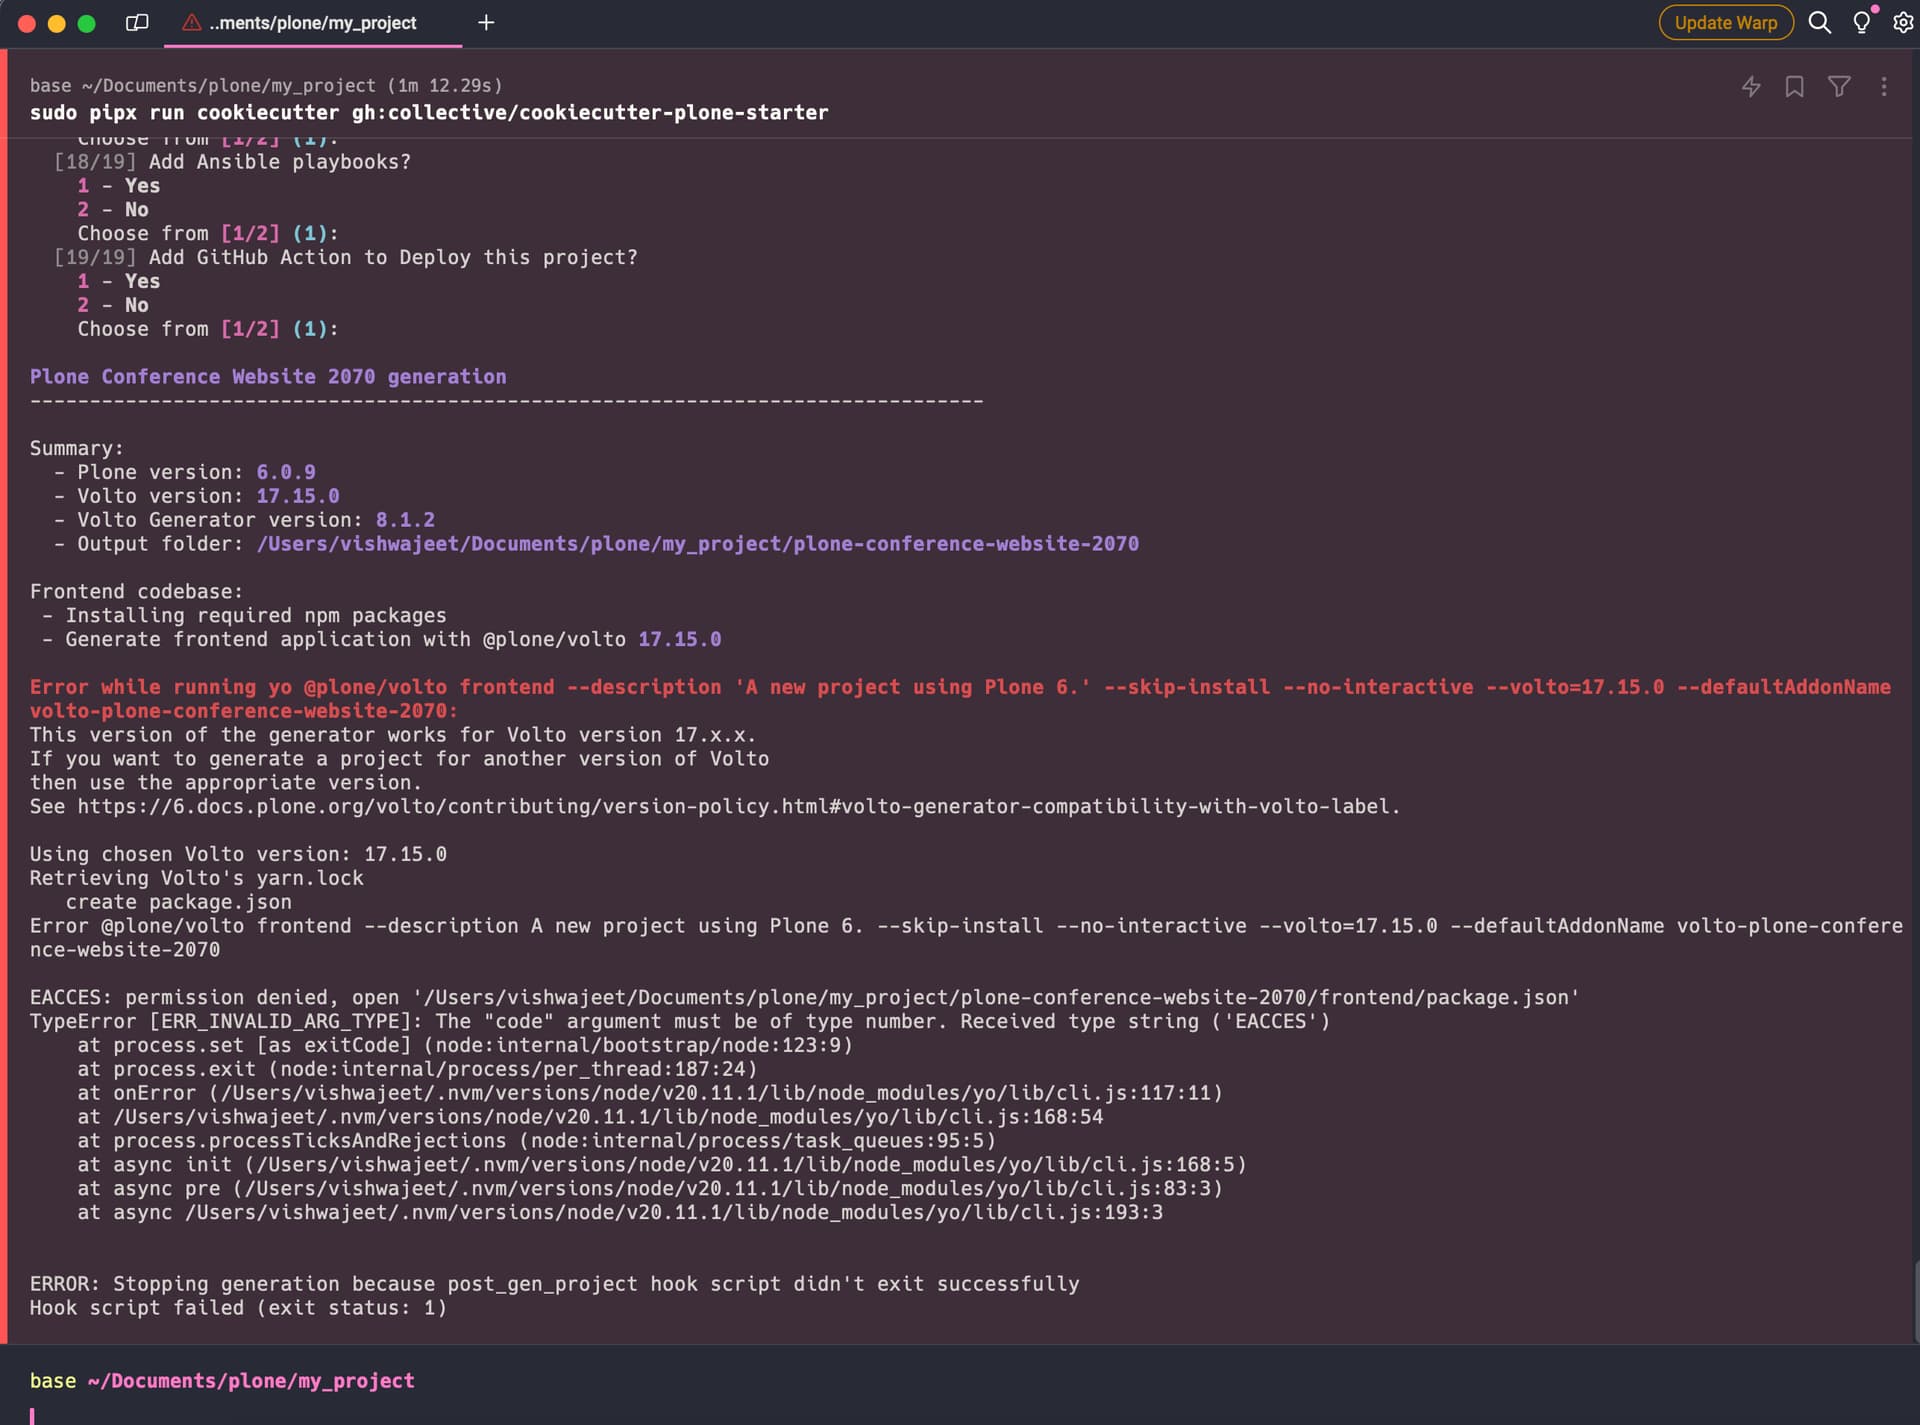Click 'at async init' stack trace line
Screen dimensions: 1920x1425
[662, 1165]
